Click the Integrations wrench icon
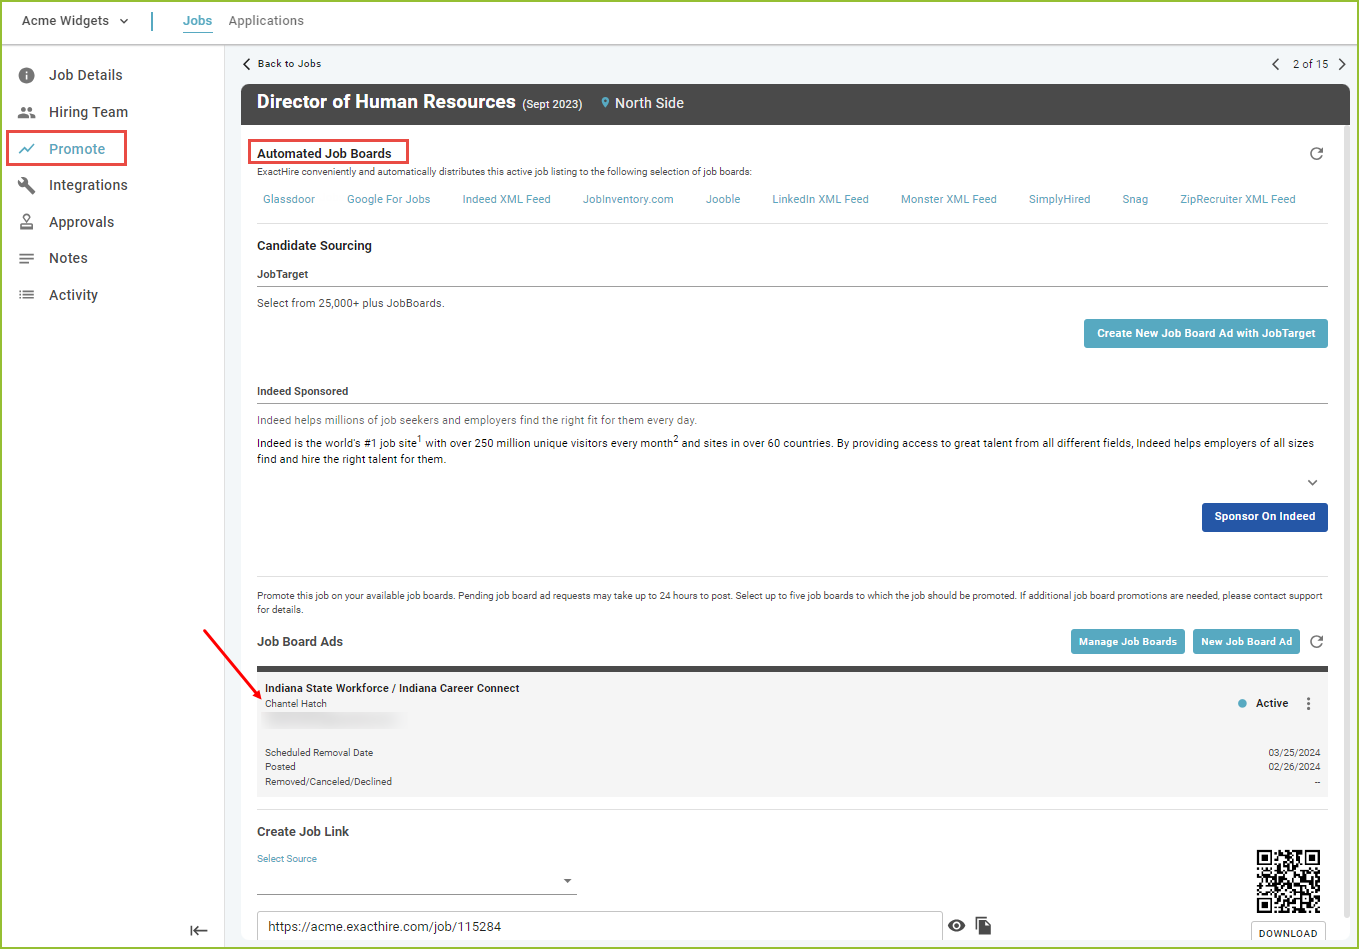The width and height of the screenshot is (1359, 949). (x=27, y=185)
